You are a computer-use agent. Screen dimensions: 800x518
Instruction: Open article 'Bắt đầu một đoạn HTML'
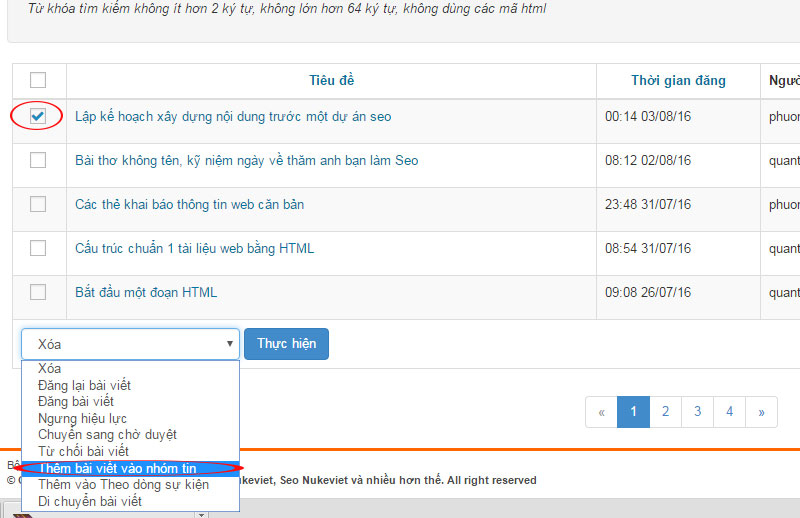click(x=146, y=292)
